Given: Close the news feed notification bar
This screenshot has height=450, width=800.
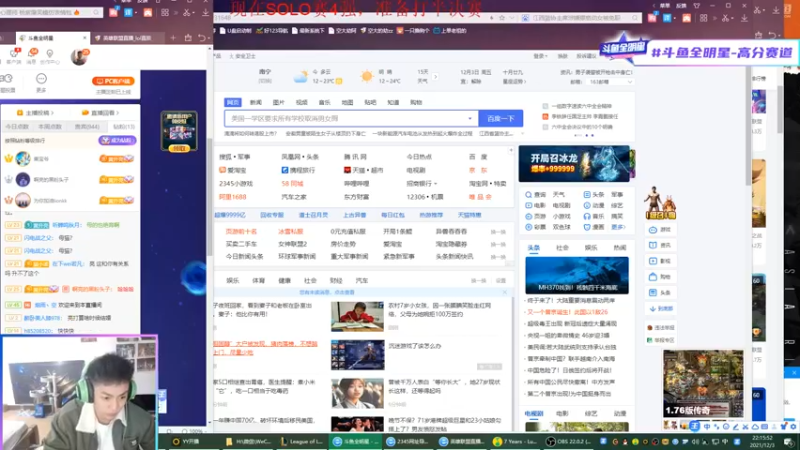Looking at the screenshot, I should point(505,292).
